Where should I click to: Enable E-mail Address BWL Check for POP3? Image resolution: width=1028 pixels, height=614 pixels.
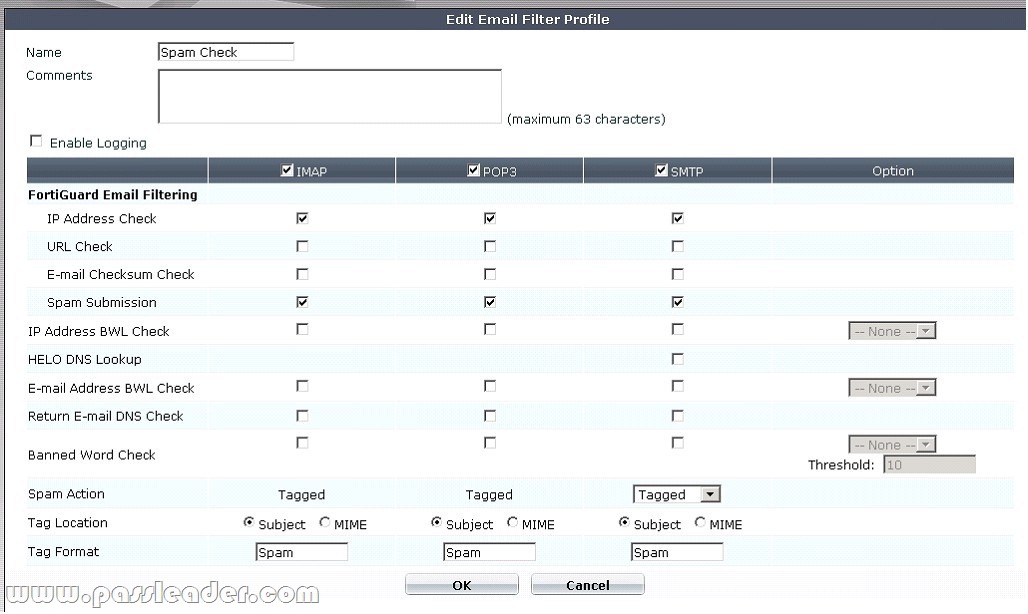tap(490, 386)
